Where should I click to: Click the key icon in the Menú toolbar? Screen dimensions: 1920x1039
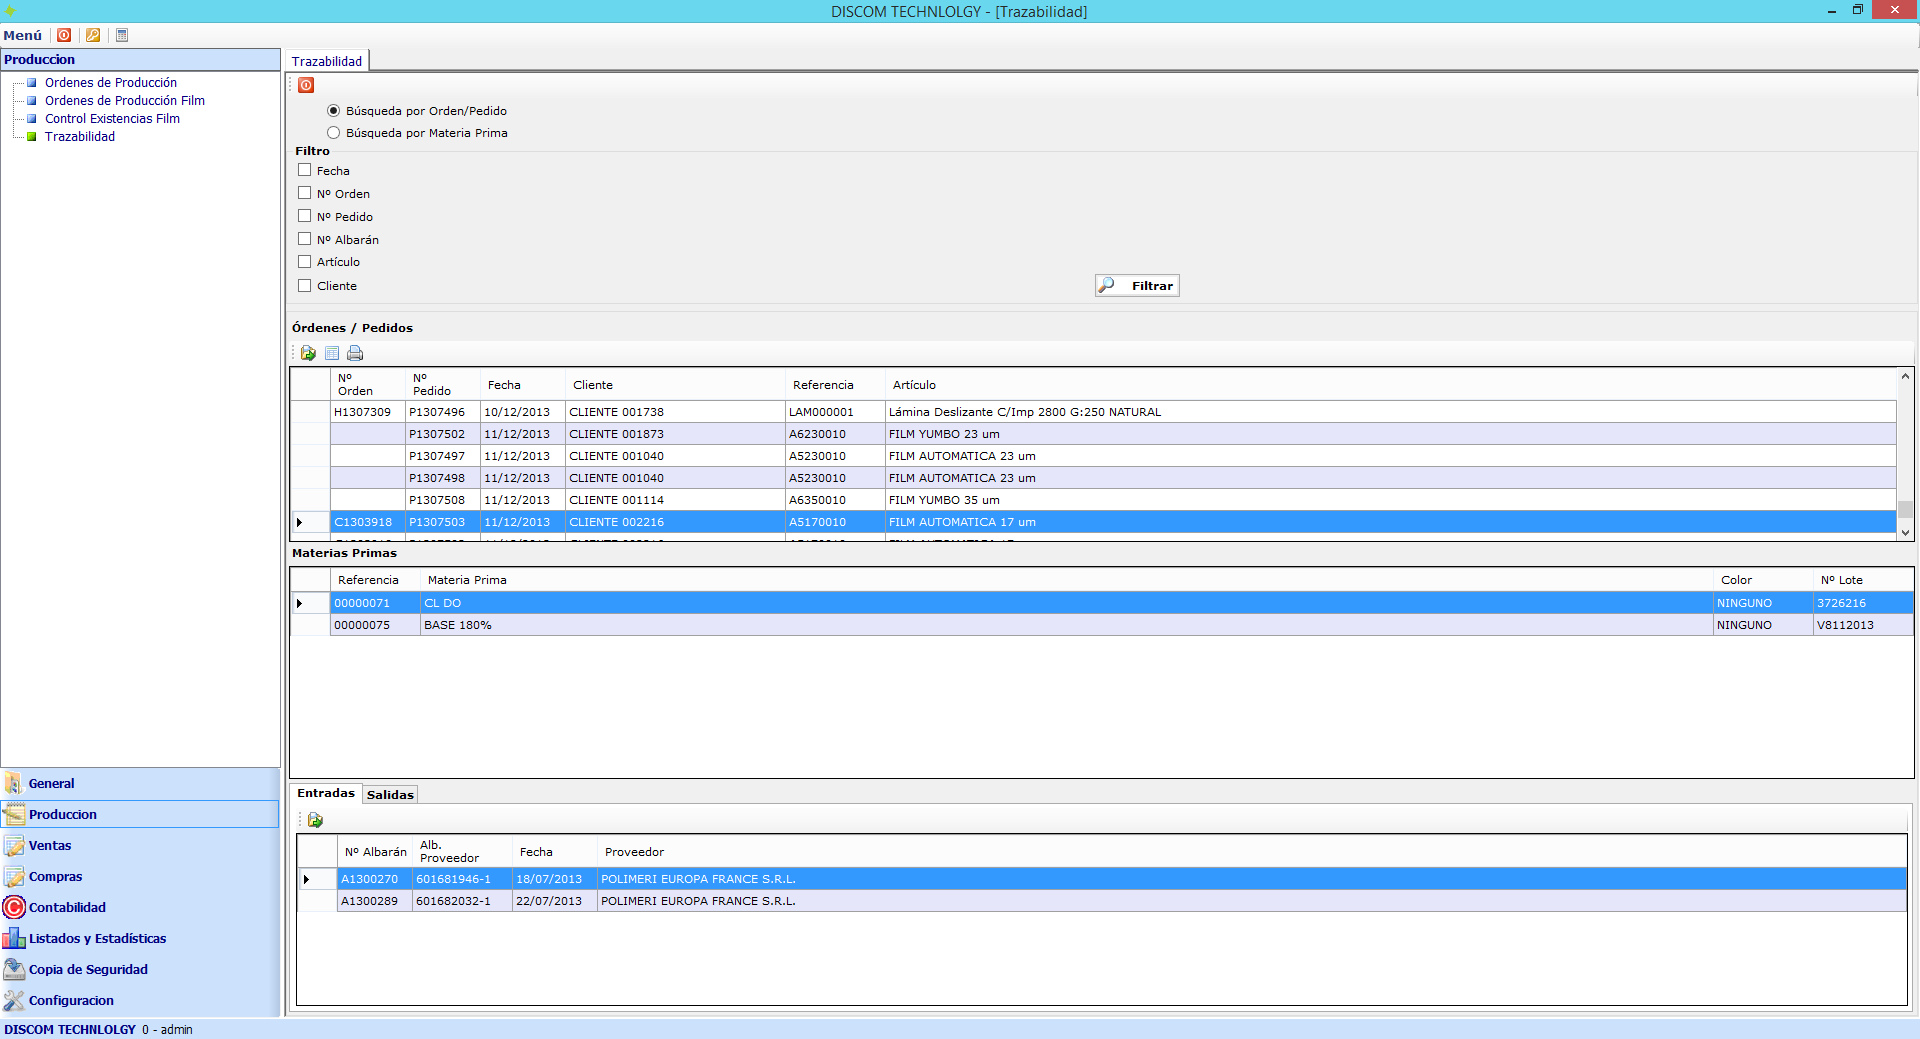93,35
